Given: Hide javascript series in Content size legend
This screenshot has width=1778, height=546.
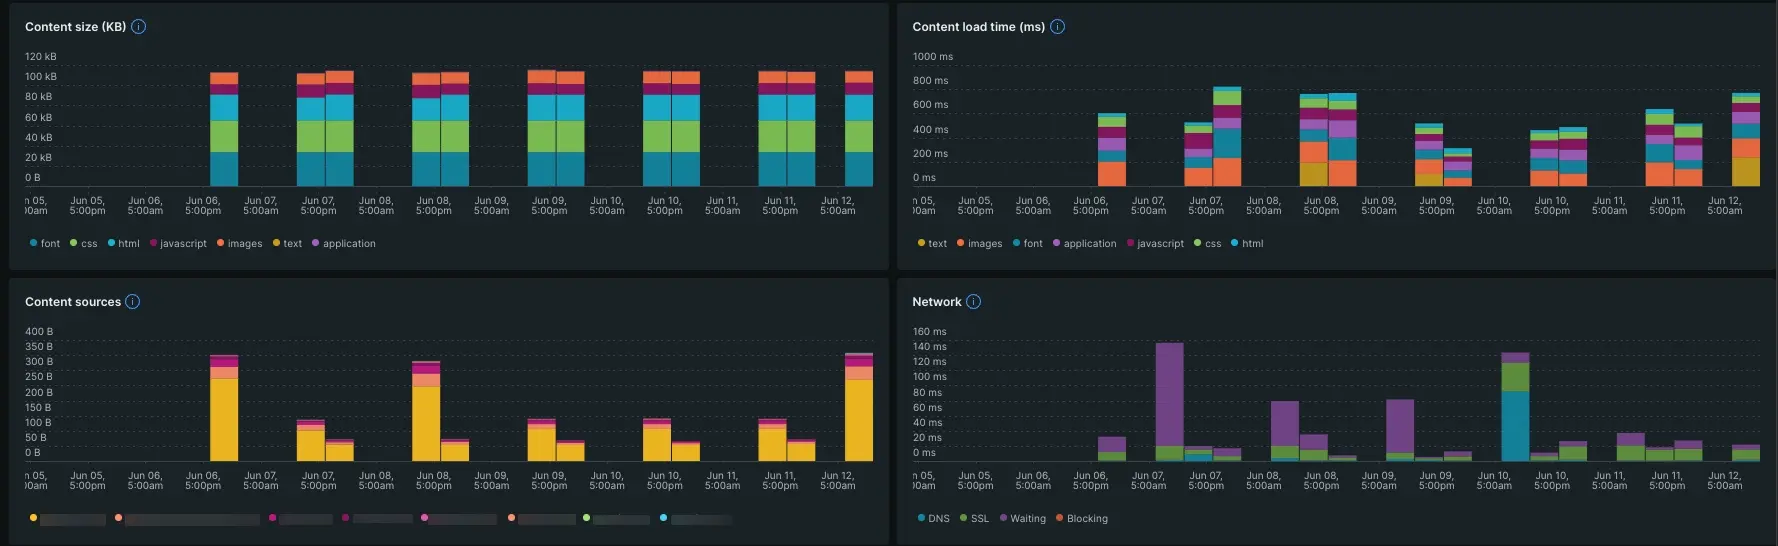Looking at the screenshot, I should (x=178, y=244).
